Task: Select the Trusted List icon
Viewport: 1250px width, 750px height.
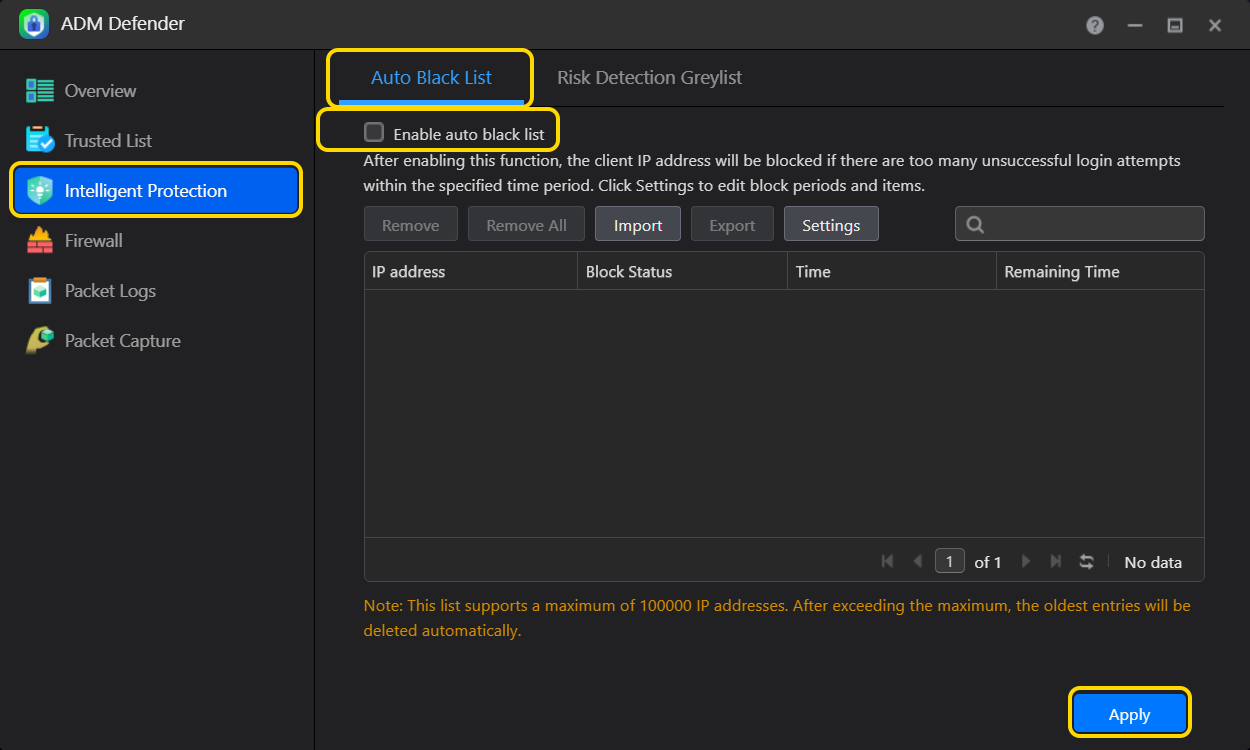Action: pyautogui.click(x=40, y=141)
